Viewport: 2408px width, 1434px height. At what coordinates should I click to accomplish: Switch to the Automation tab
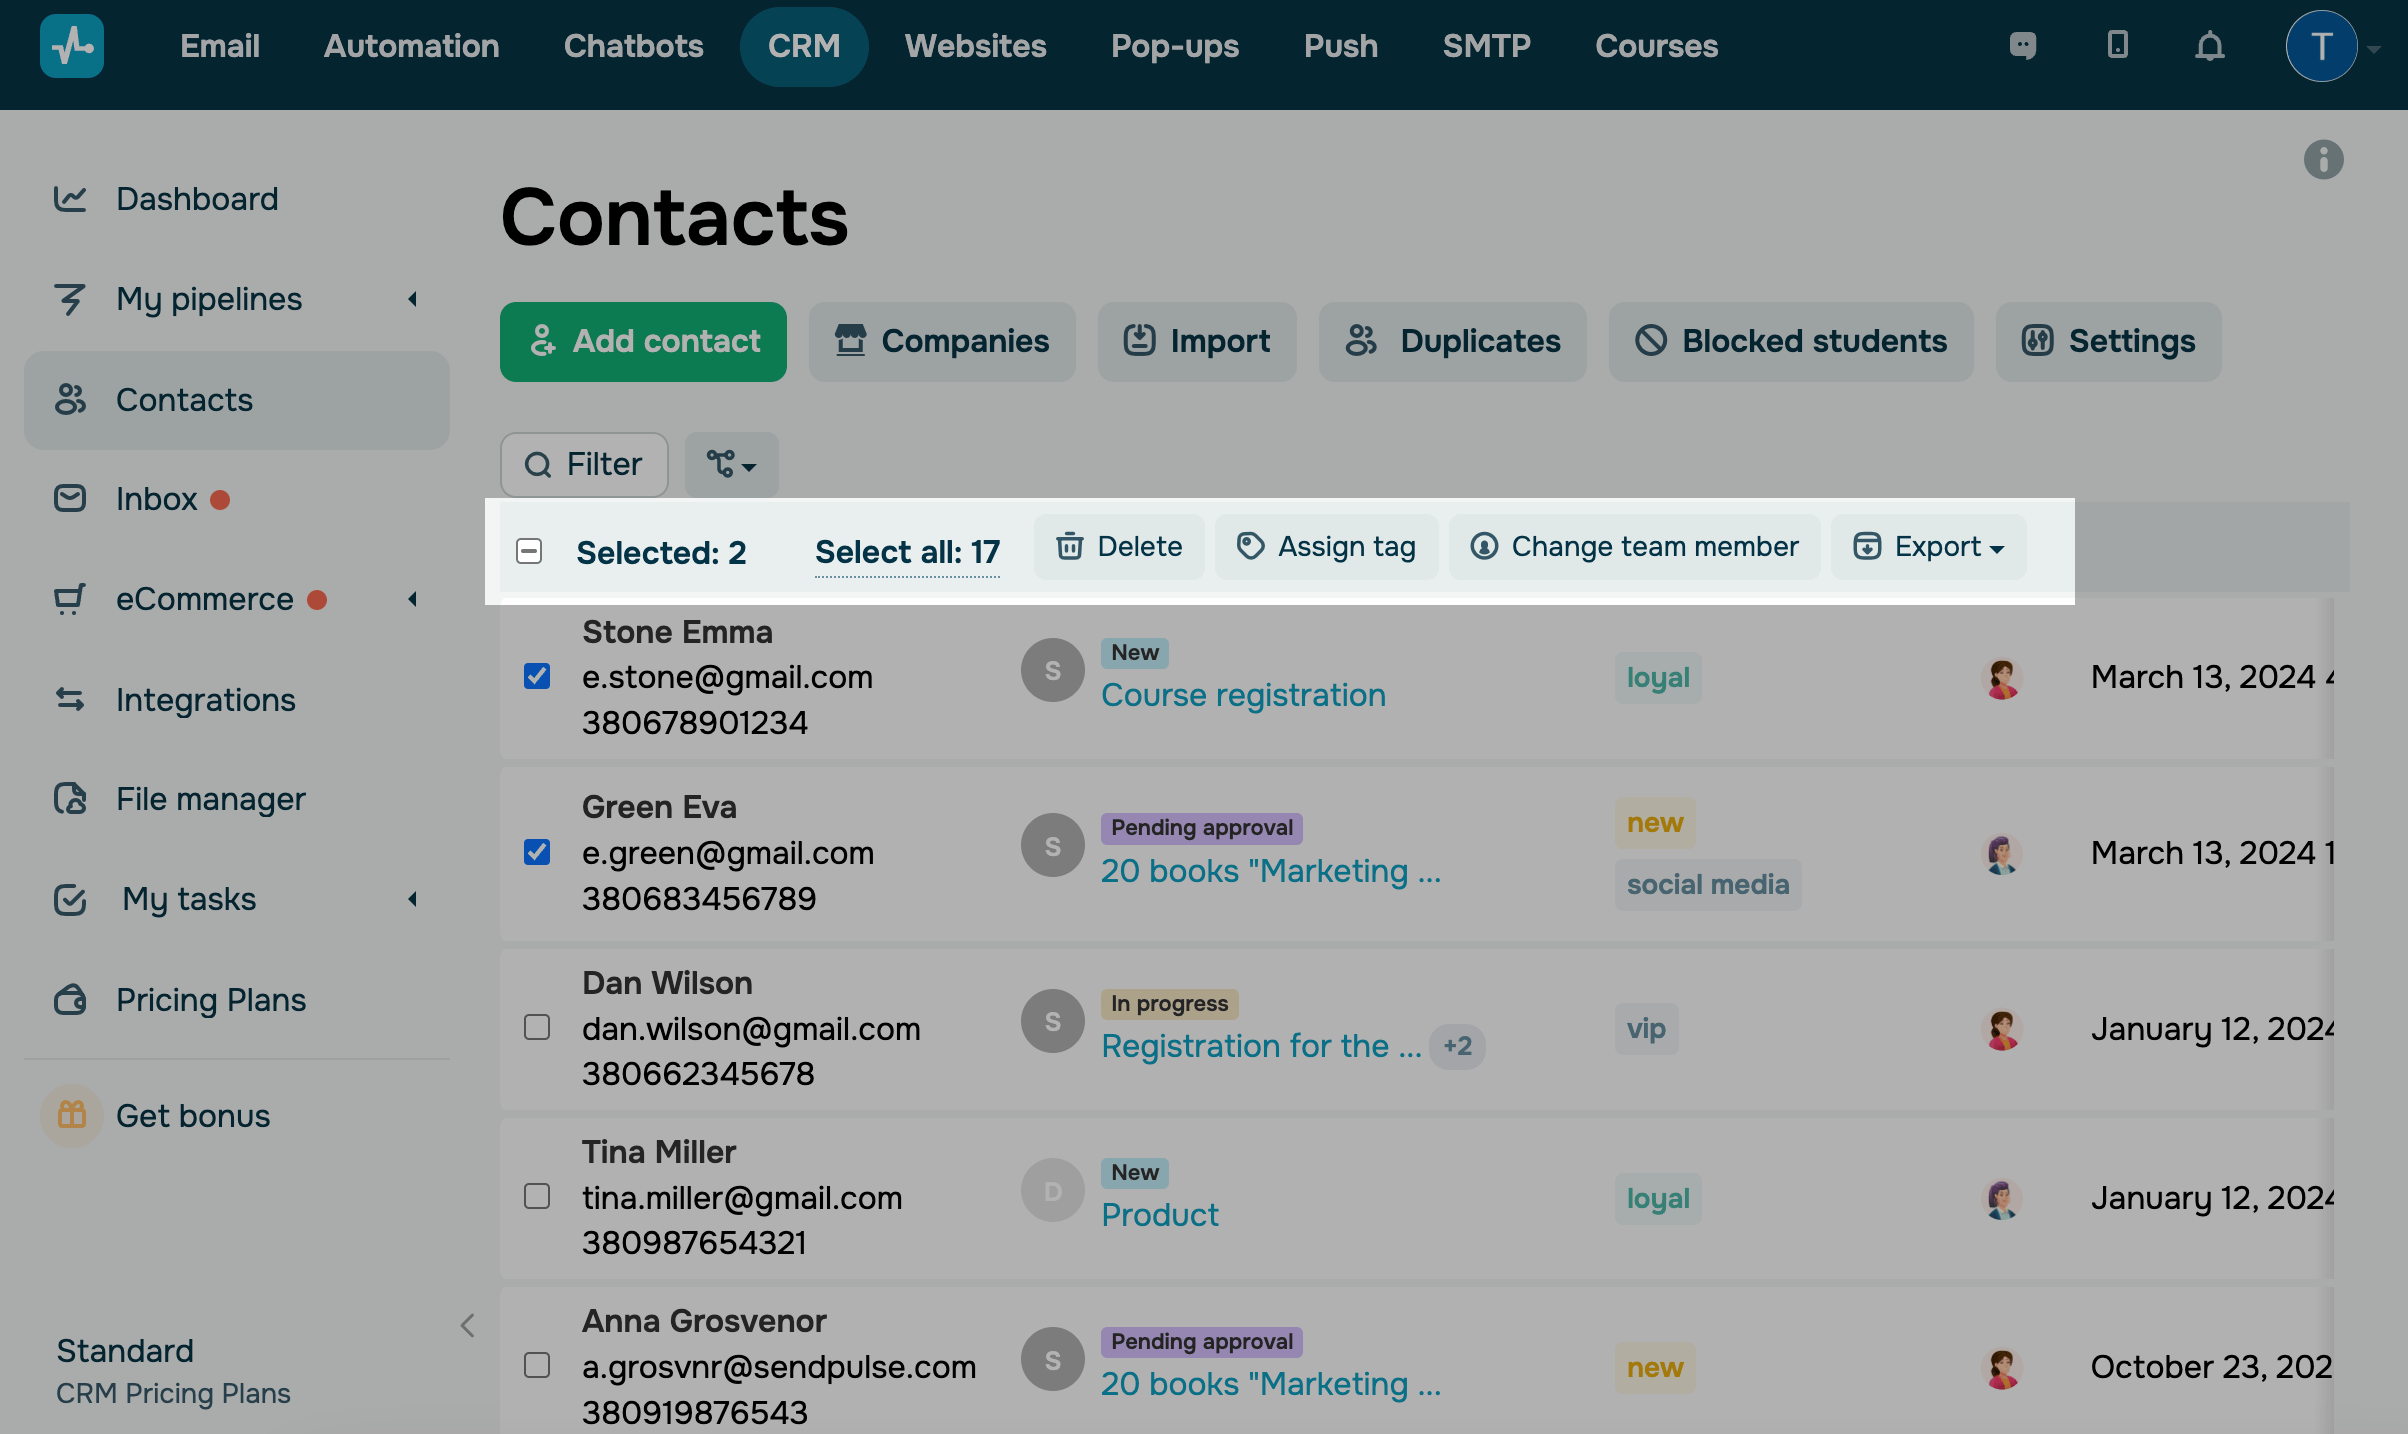[x=411, y=46]
